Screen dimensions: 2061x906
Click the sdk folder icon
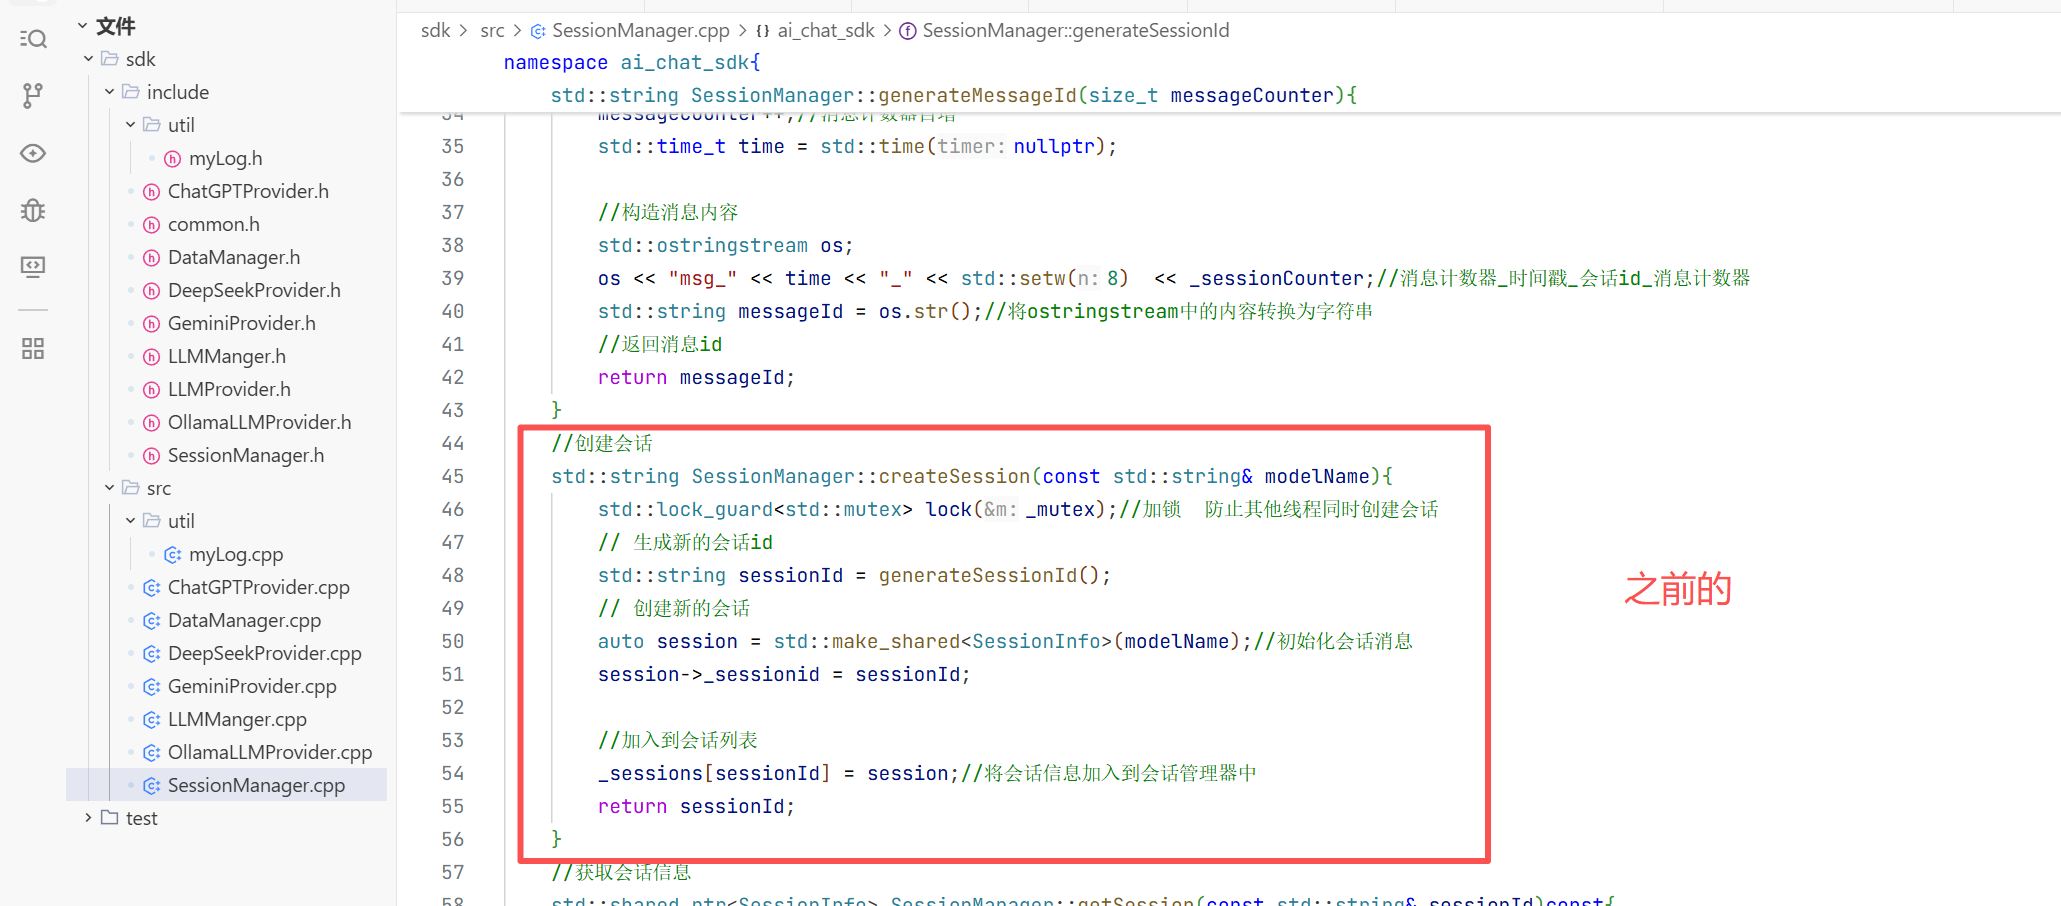tap(110, 59)
